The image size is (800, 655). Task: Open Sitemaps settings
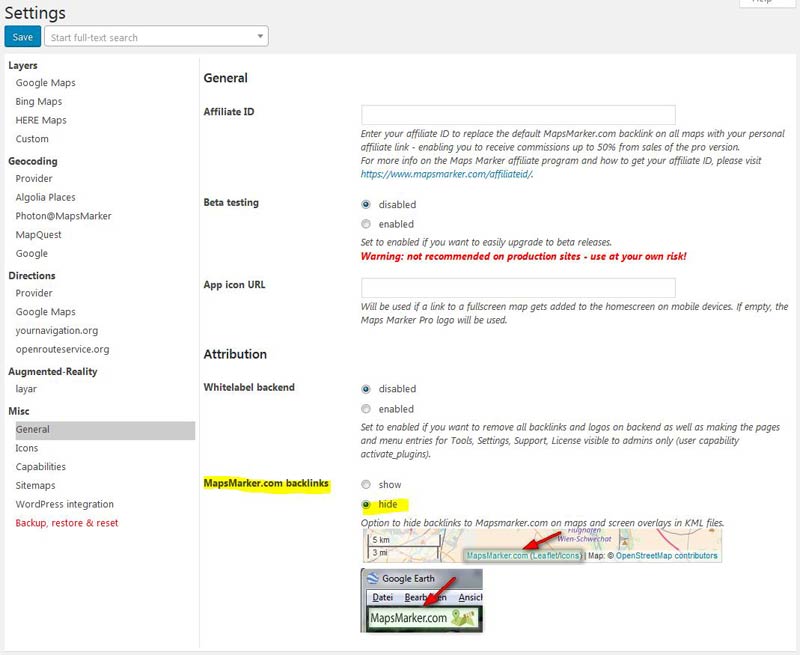[35, 486]
